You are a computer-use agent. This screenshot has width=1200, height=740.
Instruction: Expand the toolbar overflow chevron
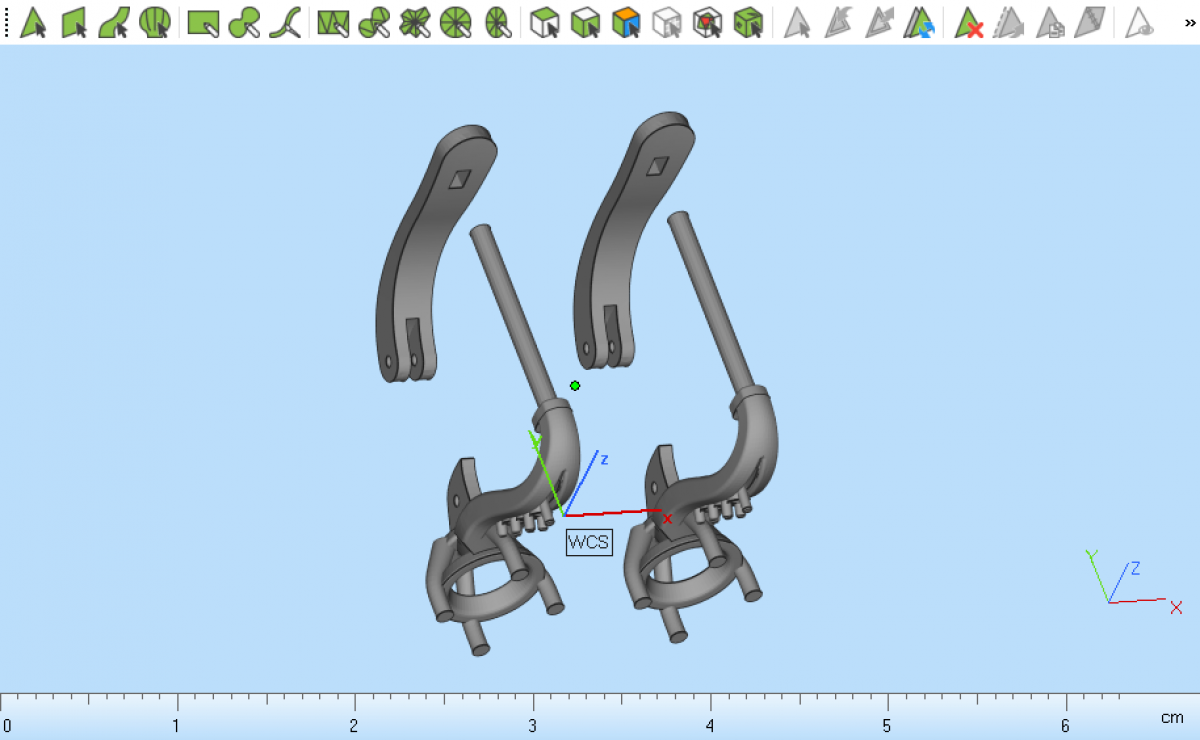[1189, 22]
